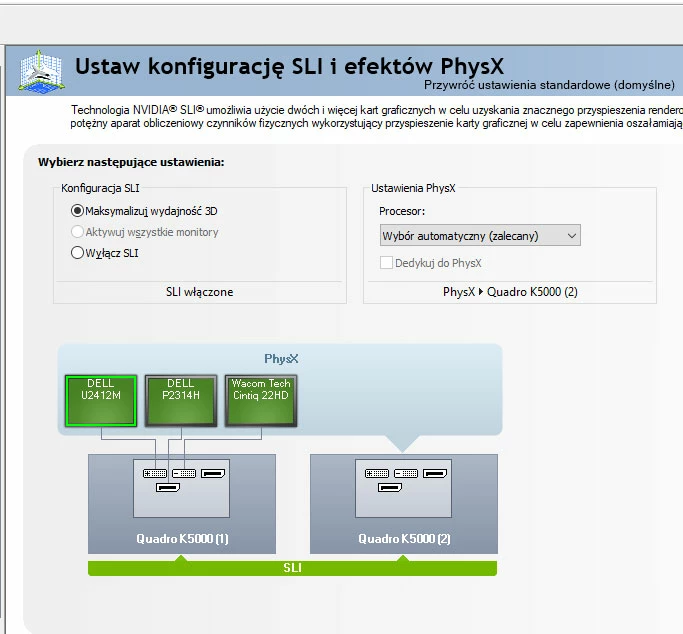Image resolution: width=683 pixels, height=634 pixels.
Task: Select the DELL P2314H monitor thumbnail
Action: [181, 401]
